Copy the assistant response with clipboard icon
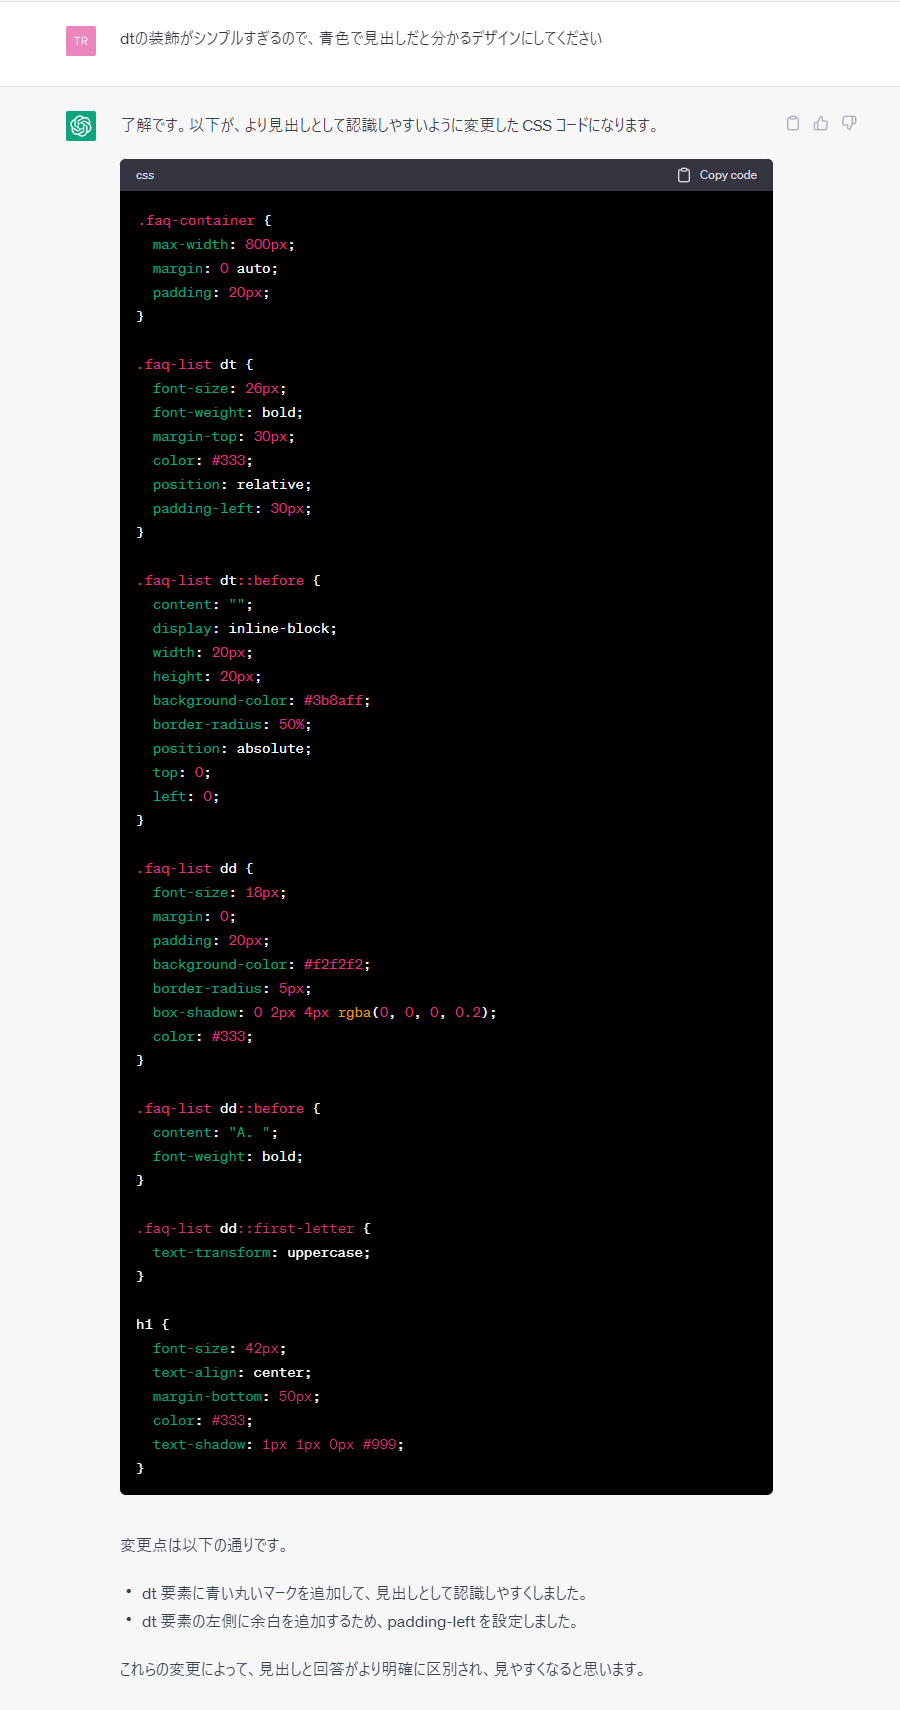The image size is (900, 1710). tap(793, 123)
